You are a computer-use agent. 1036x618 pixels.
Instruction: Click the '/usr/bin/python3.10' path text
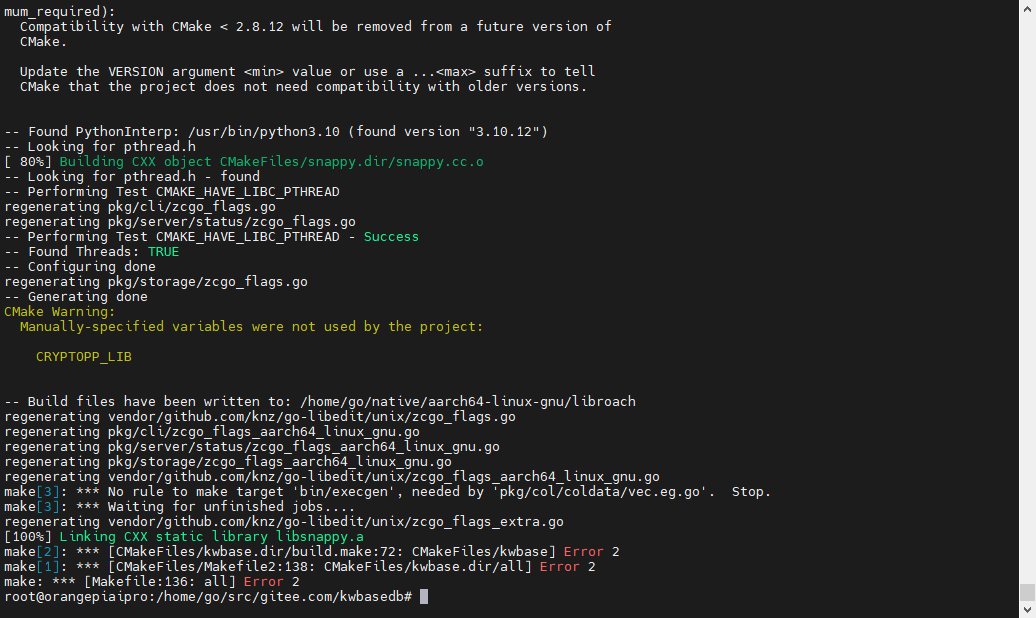coord(264,132)
